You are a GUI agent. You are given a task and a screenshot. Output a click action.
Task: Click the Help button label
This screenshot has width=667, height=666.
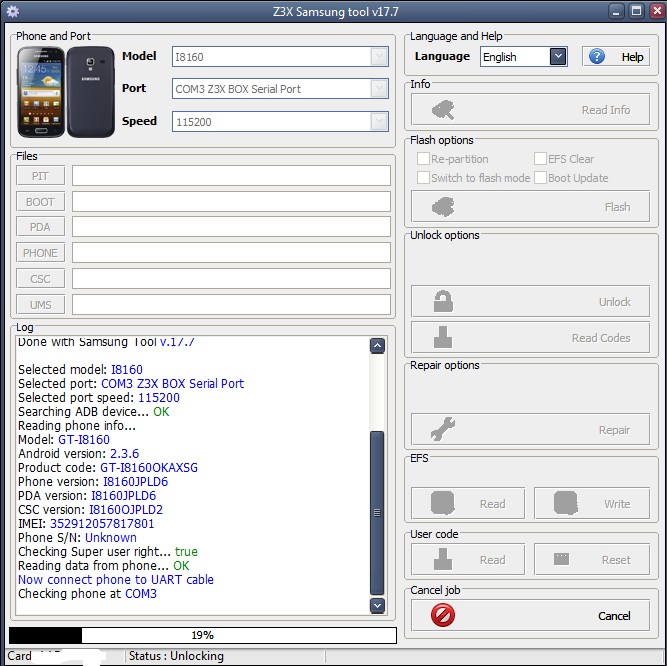632,57
